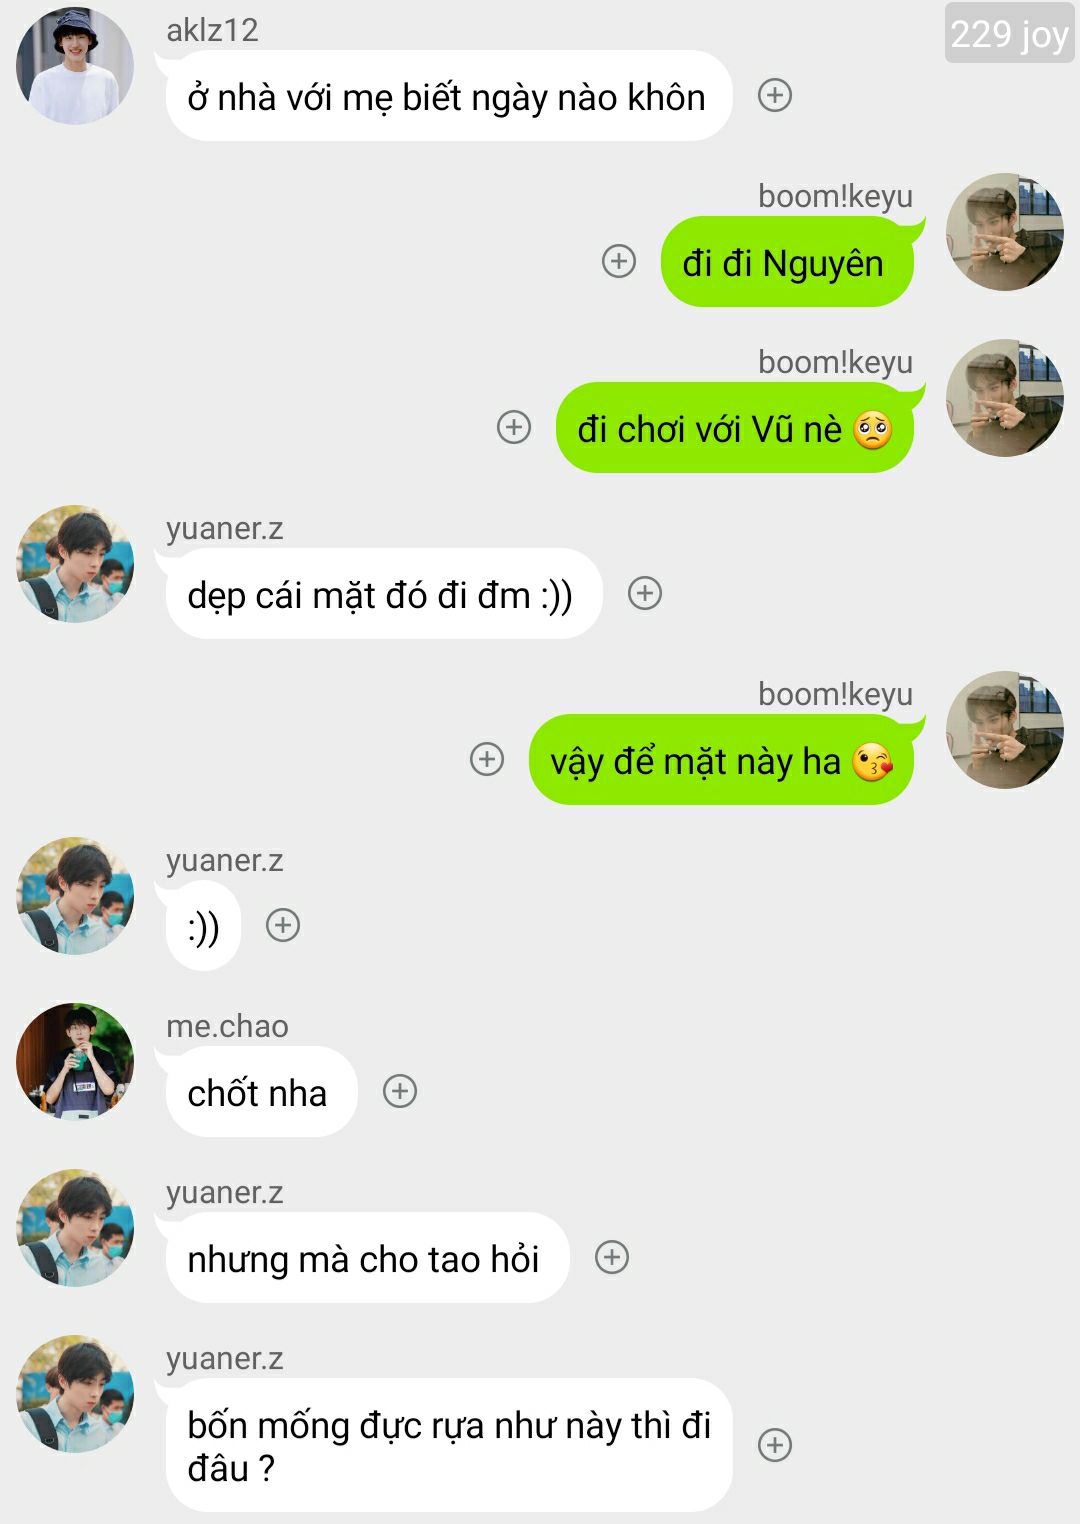
Task: Click the aklz12 username label
Action: (x=212, y=30)
